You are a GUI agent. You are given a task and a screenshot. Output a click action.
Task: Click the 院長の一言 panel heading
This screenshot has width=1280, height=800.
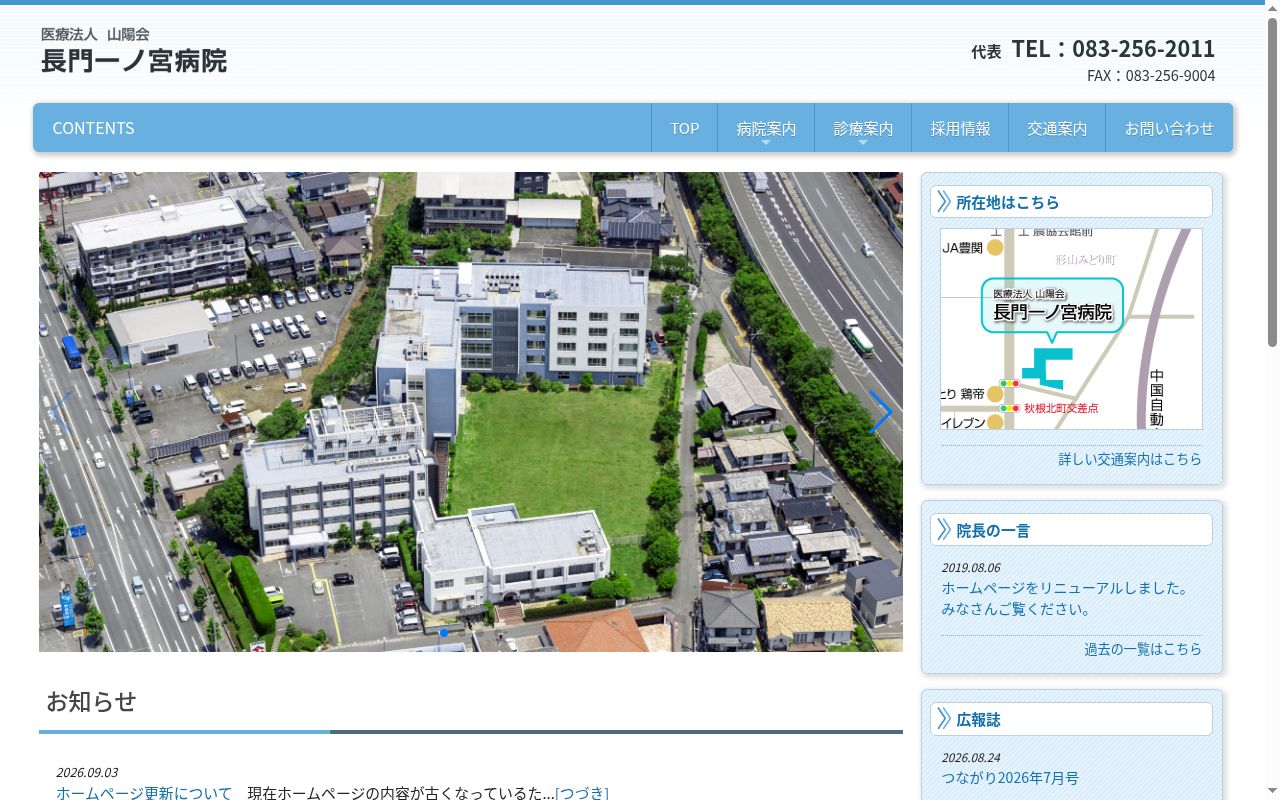[x=1071, y=530]
